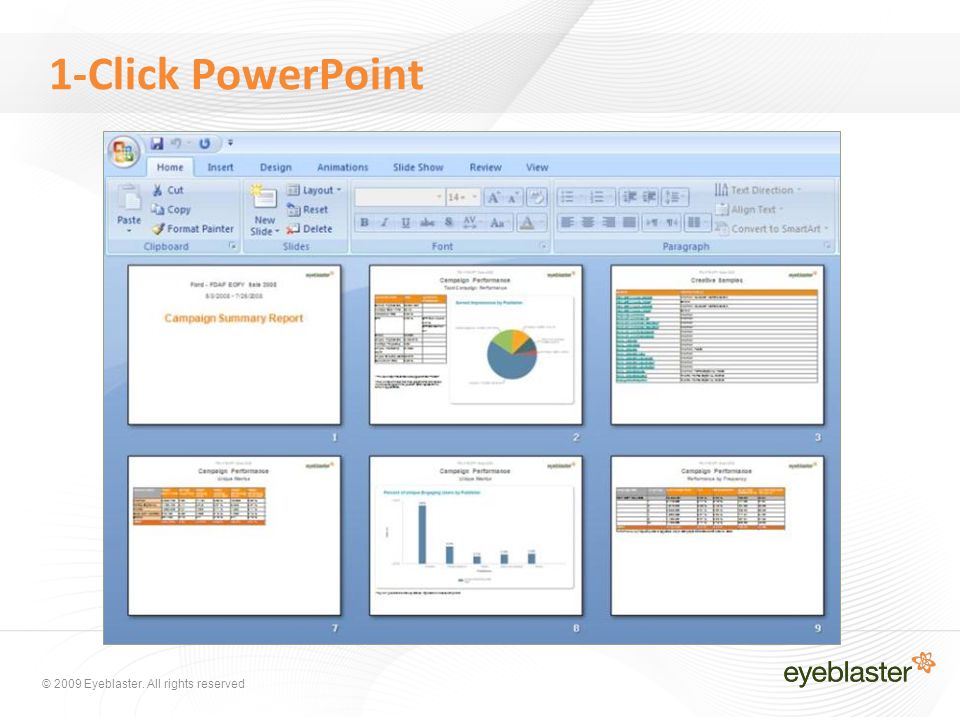Click the Cut scissors button
Viewport: 960px width, 720px height.
coord(168,190)
